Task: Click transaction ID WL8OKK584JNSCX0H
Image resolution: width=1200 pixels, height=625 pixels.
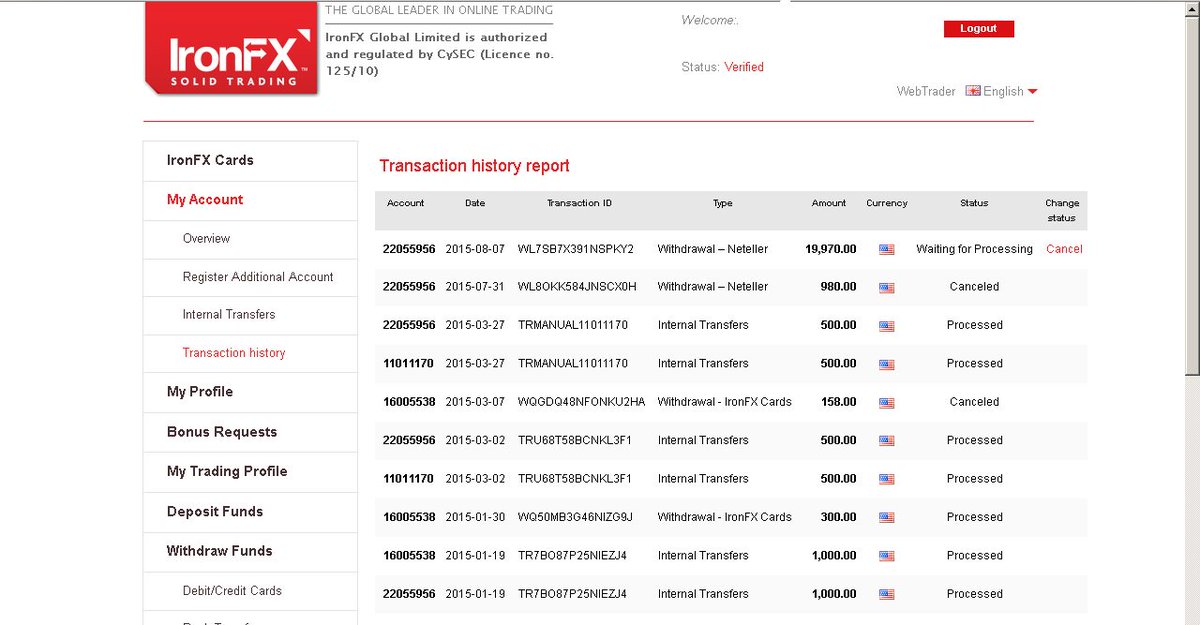Action: [x=577, y=287]
